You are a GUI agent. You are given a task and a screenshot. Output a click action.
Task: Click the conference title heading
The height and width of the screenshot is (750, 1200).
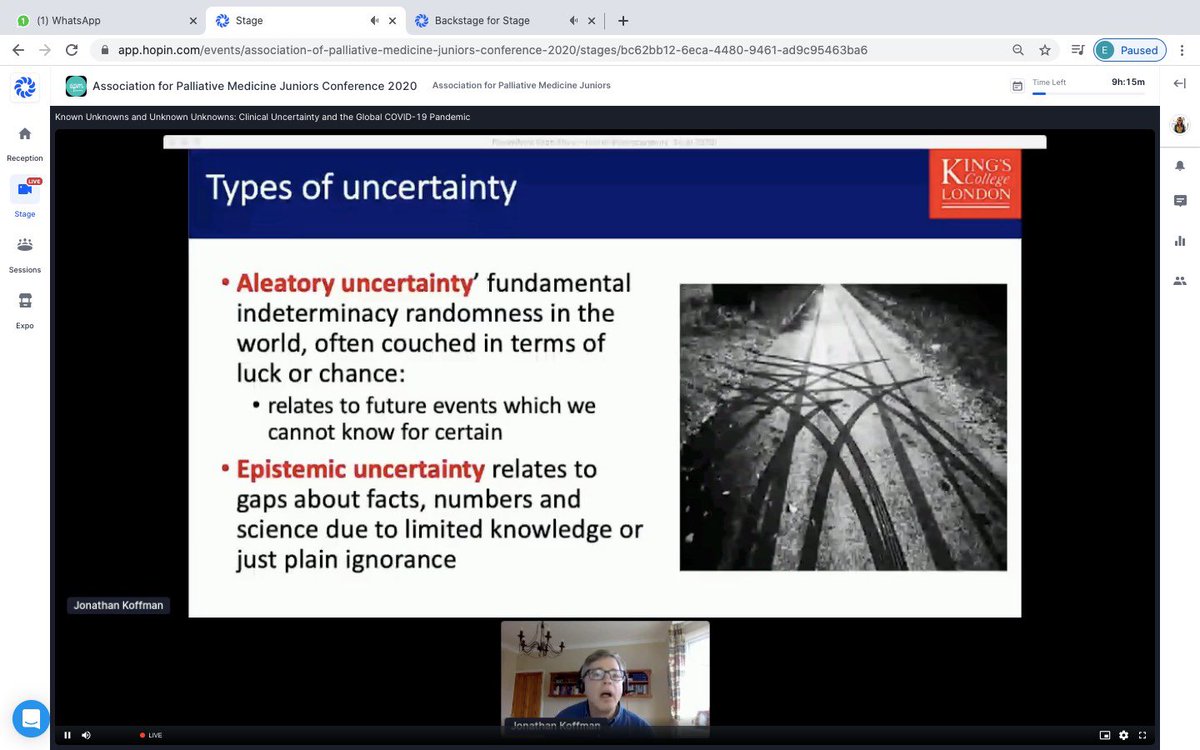coord(255,86)
